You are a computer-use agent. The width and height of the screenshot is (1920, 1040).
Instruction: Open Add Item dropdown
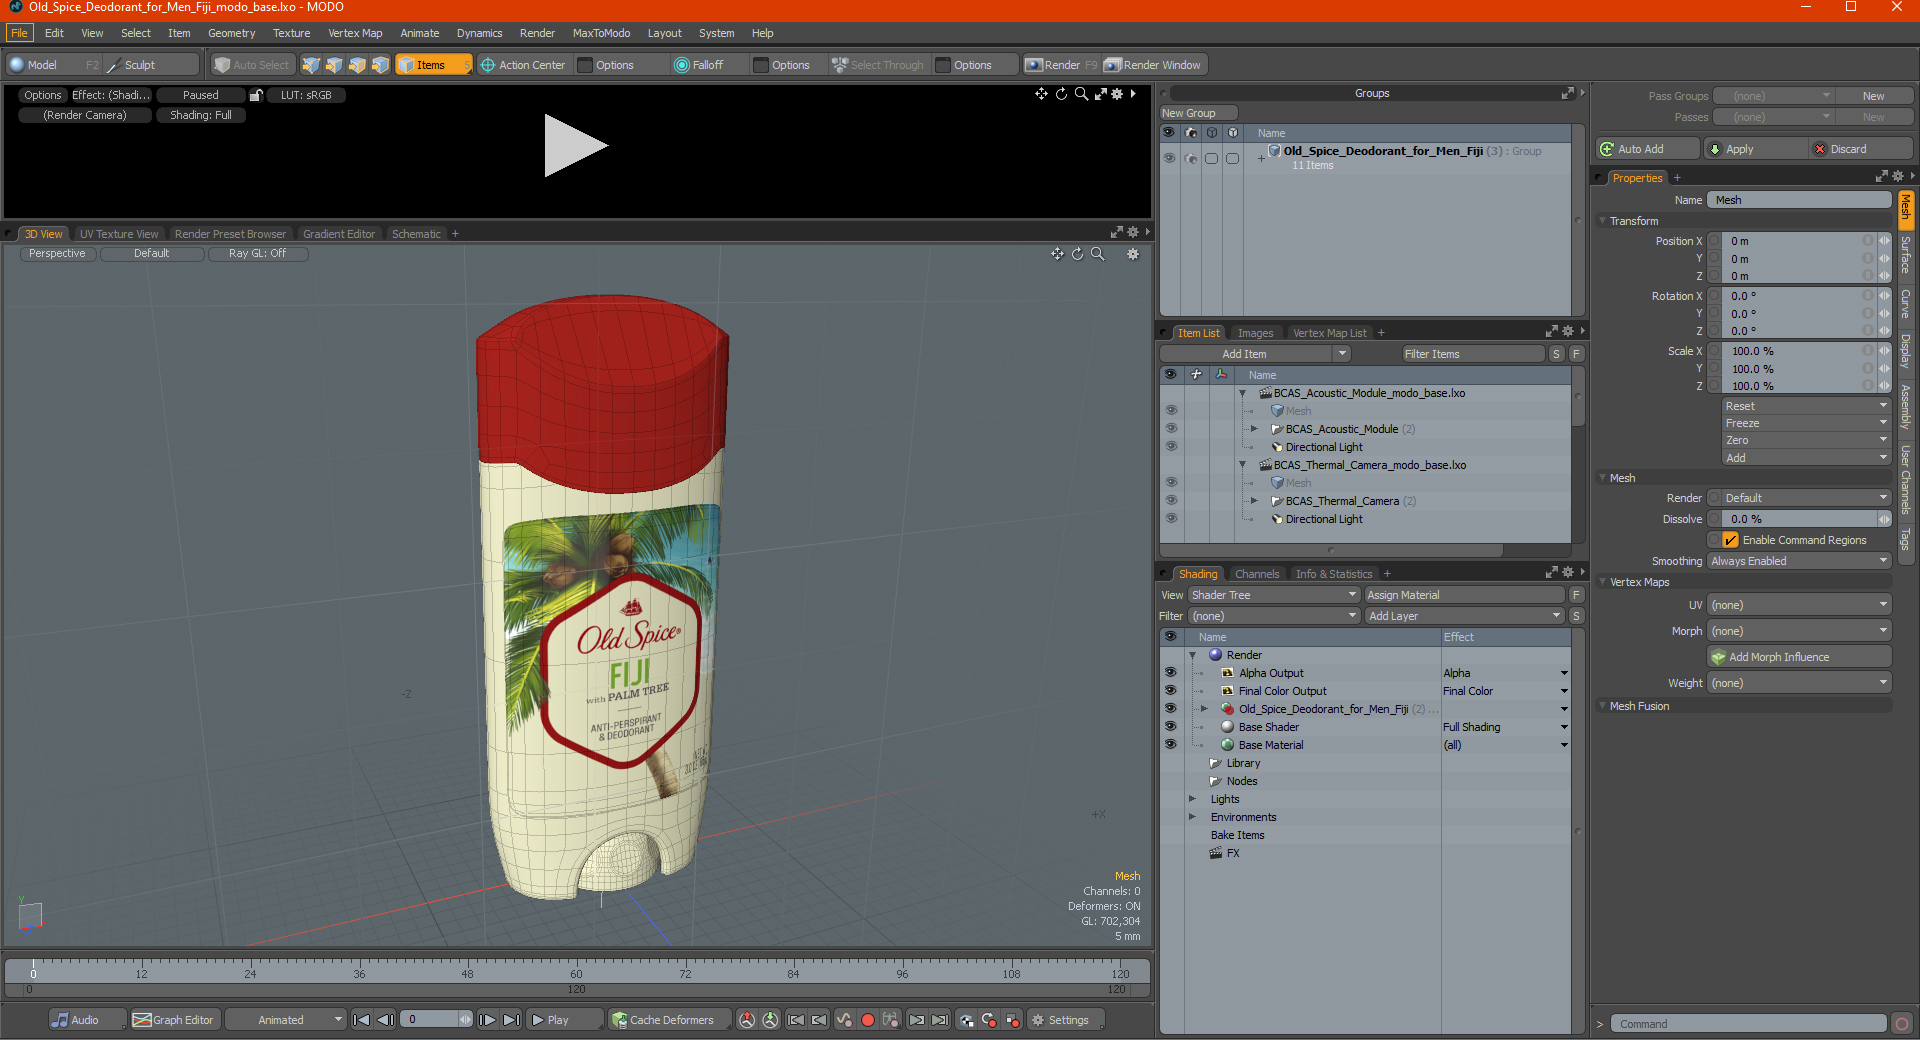tap(1256, 354)
